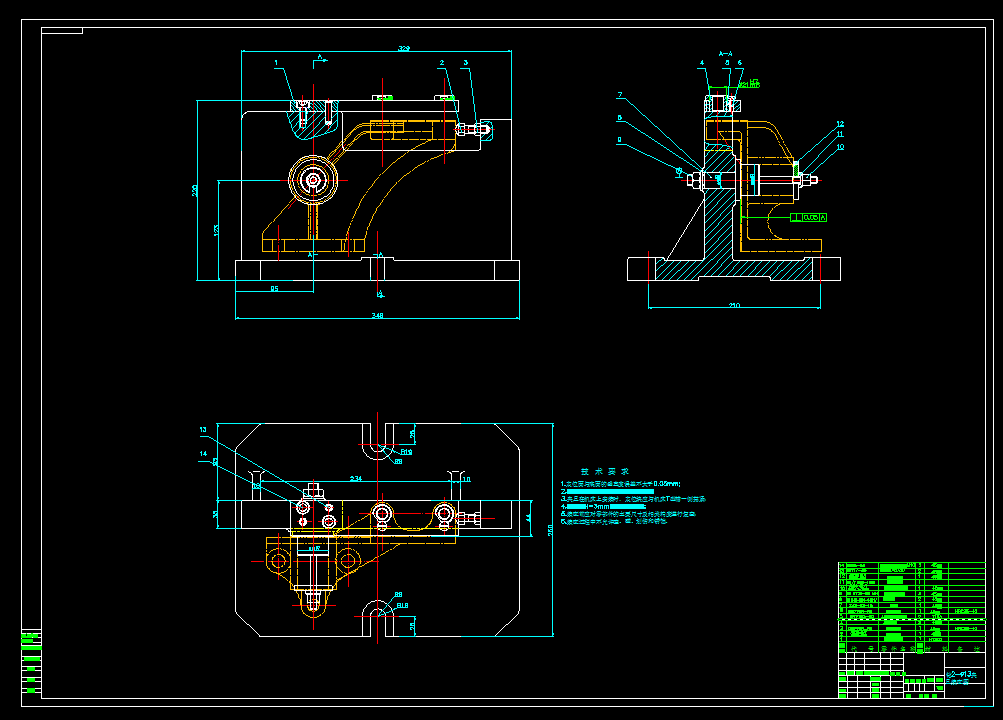Select the R18 radius label near bottom slot
Viewport: 1003px width, 720px height.
point(402,605)
